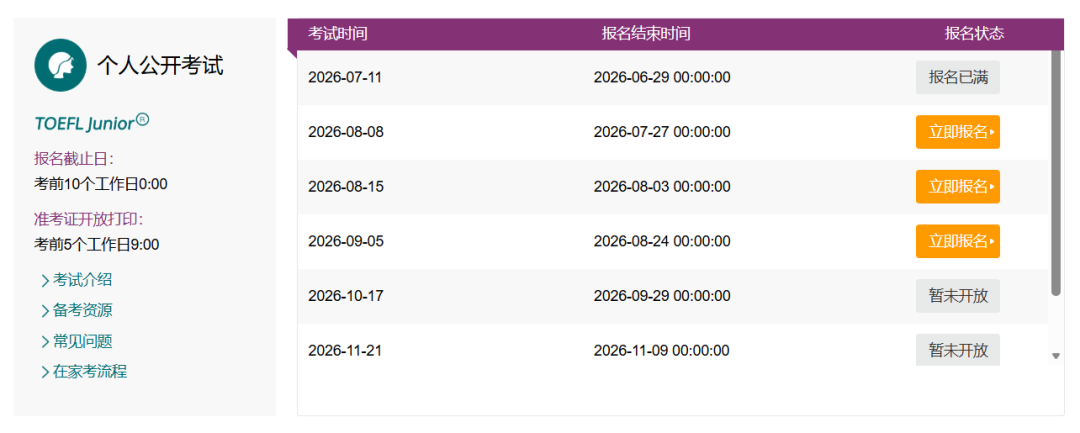Click 立即报名 for the 2026-08-15 exam
The image size is (1080, 433).
(957, 187)
